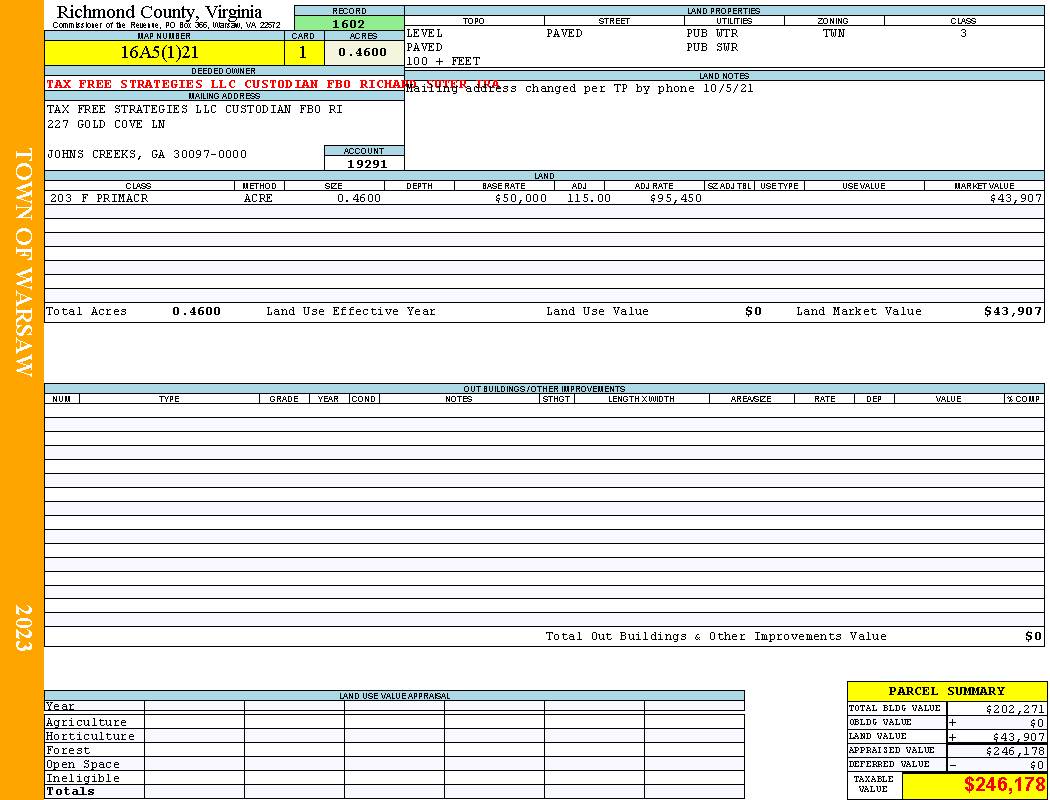Click the Land Use Effective Year label

(x=351, y=311)
